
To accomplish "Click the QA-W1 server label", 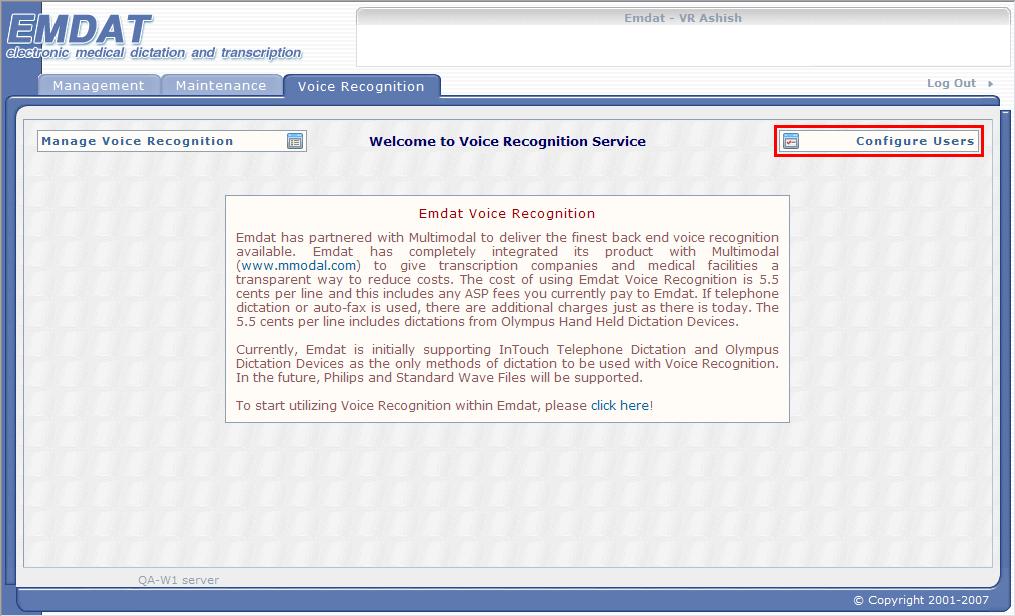I will (178, 580).
